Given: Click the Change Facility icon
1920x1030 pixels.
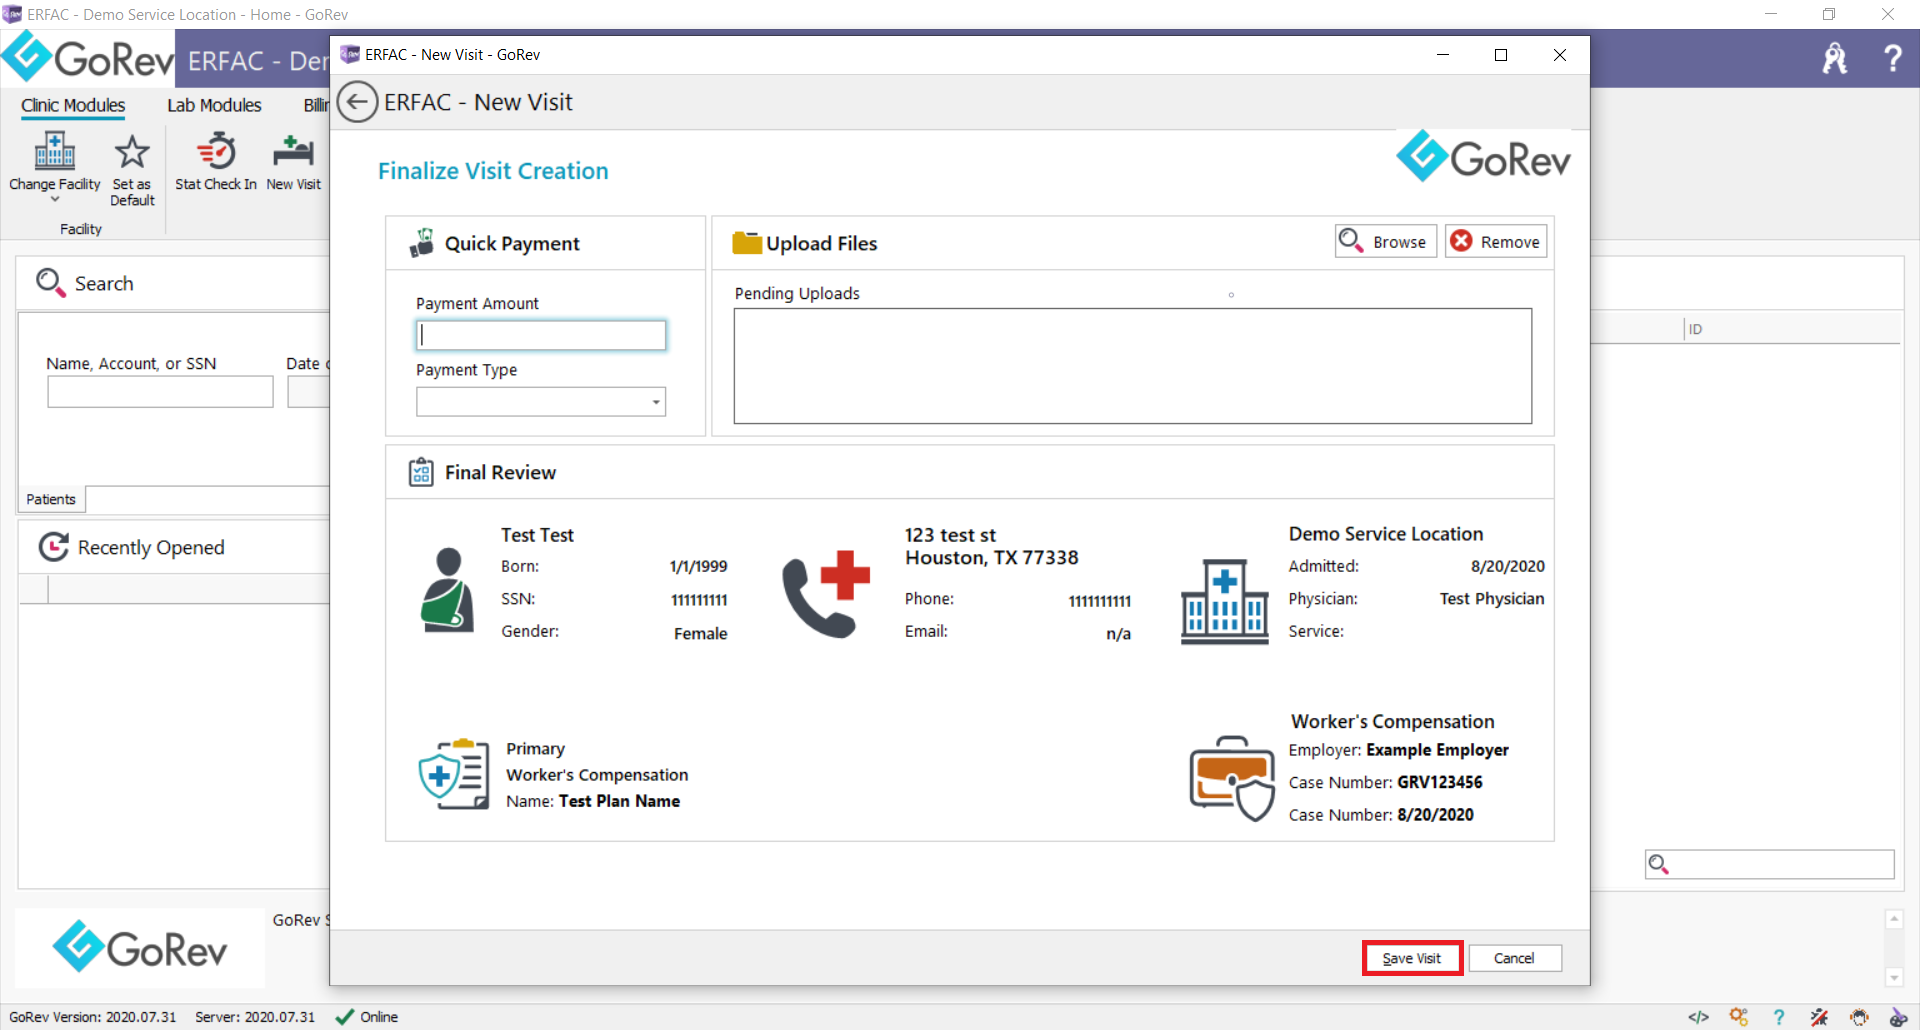Looking at the screenshot, I should pyautogui.click(x=55, y=151).
